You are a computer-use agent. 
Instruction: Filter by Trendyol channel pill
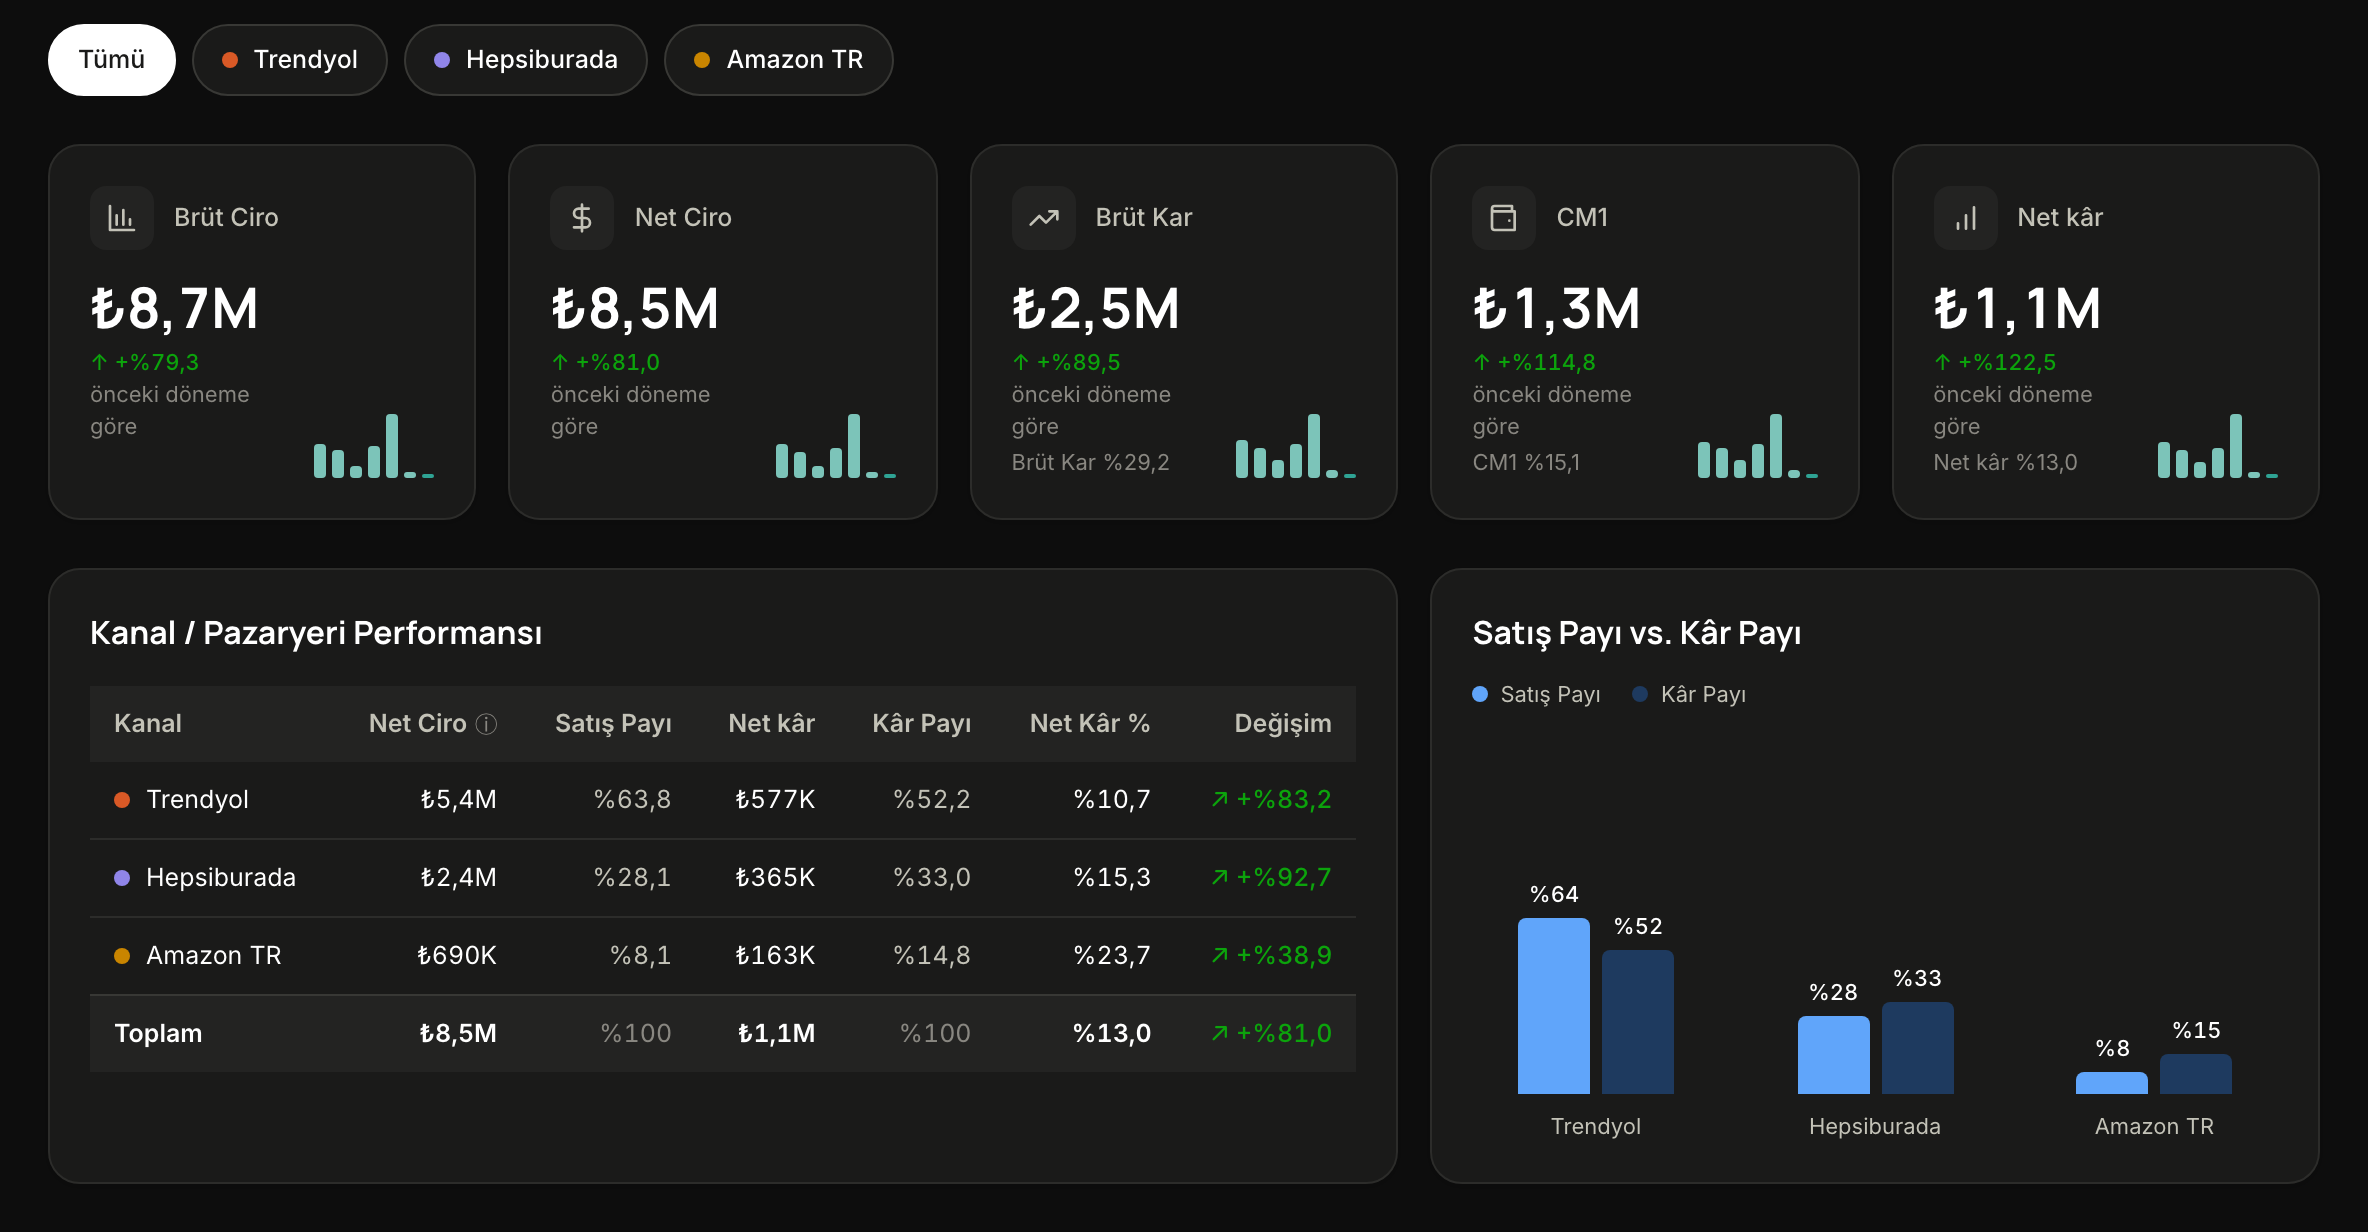point(290,60)
